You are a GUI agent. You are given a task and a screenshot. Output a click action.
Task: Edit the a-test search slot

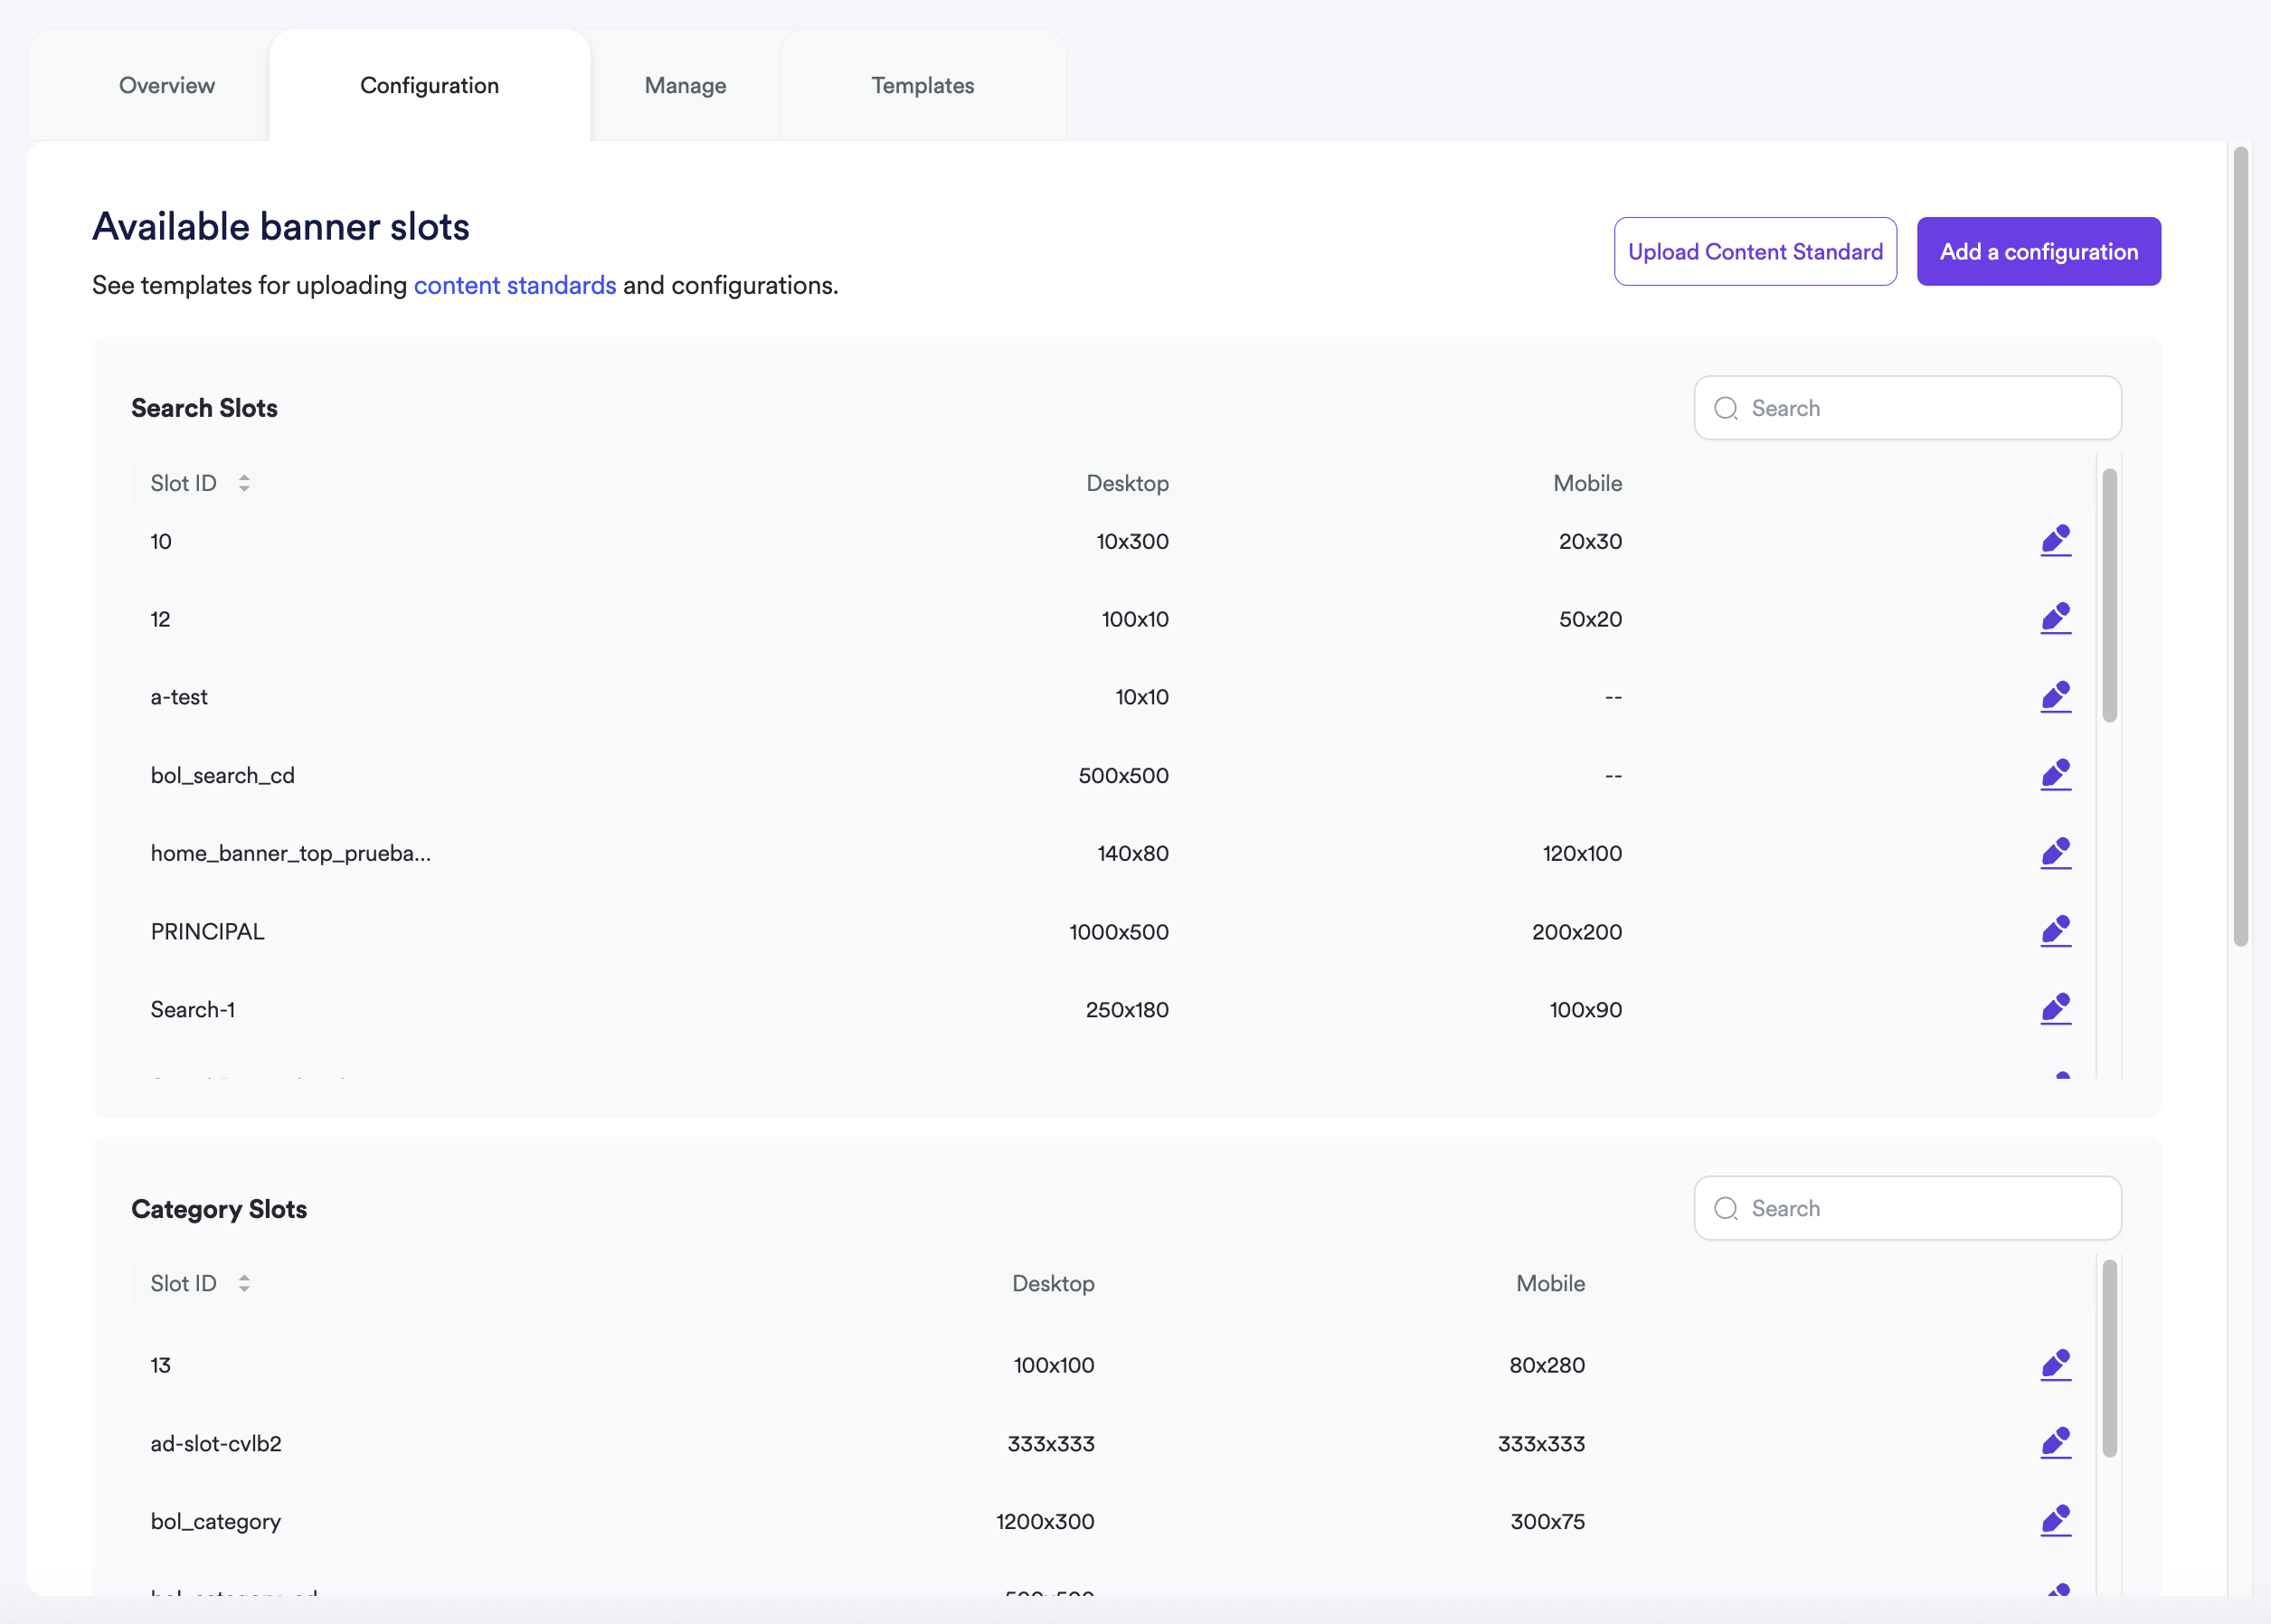(2056, 697)
